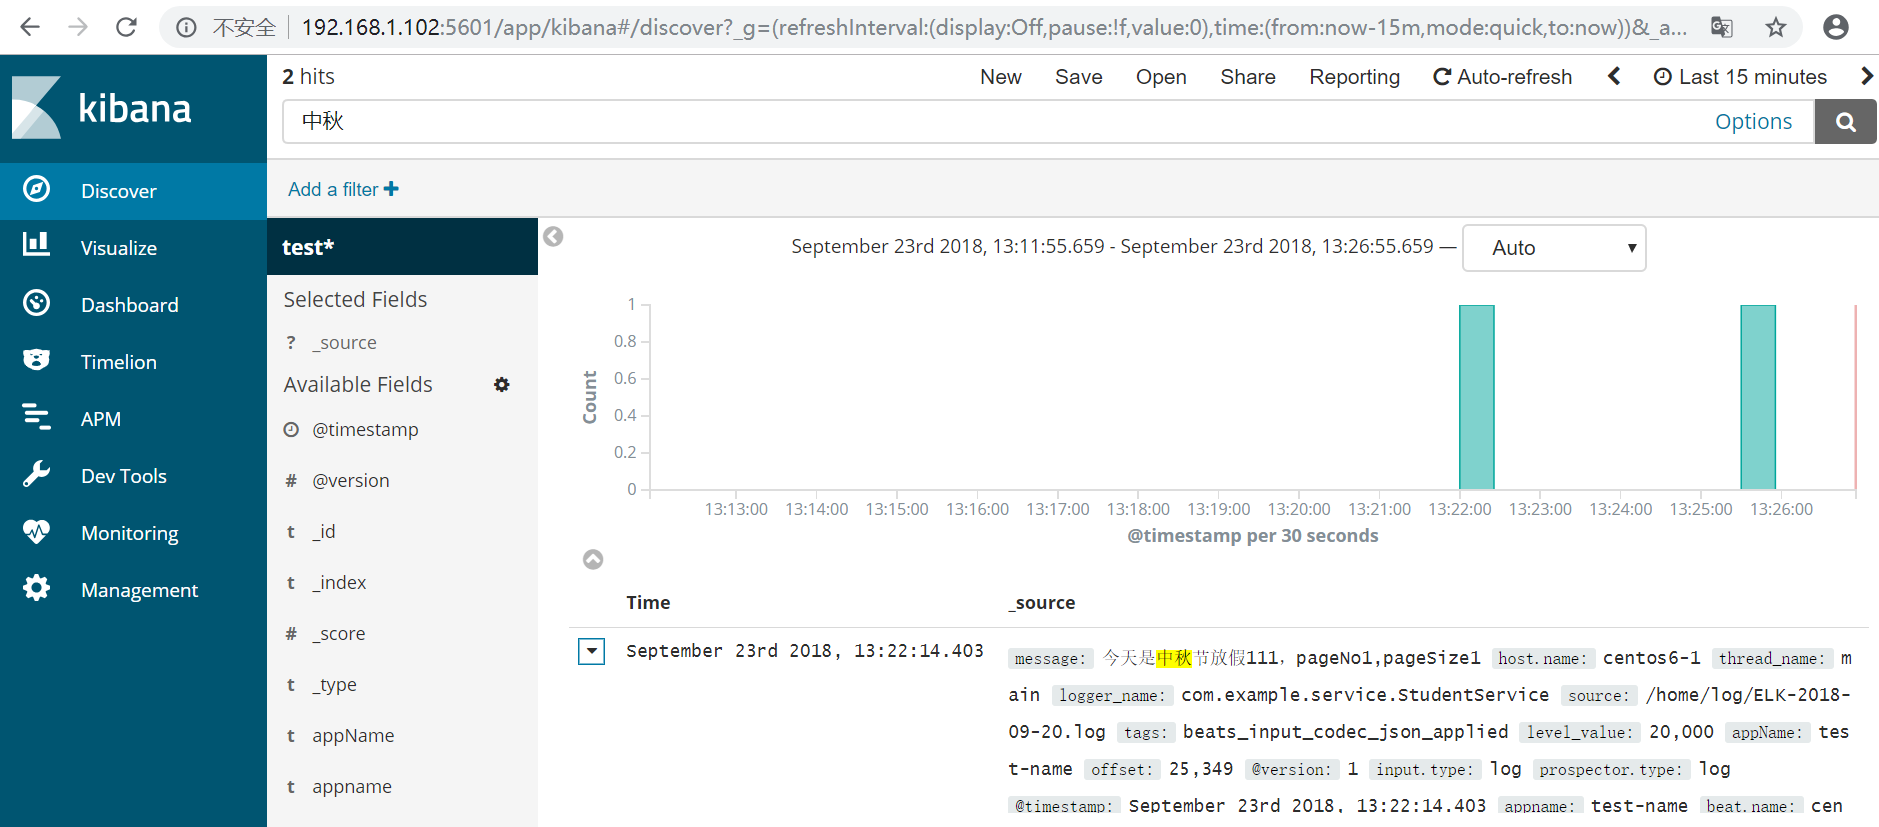Click browser back arrow

point(30,27)
